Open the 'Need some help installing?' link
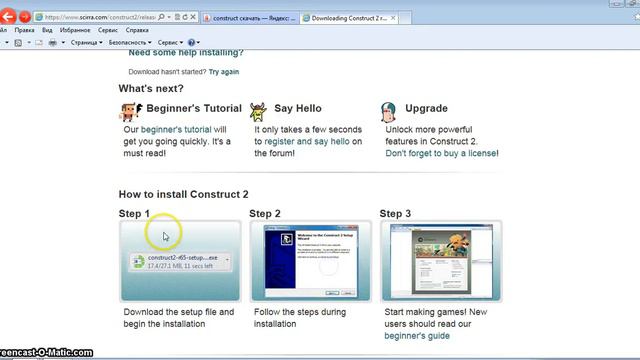The width and height of the screenshot is (640, 360). 186,53
